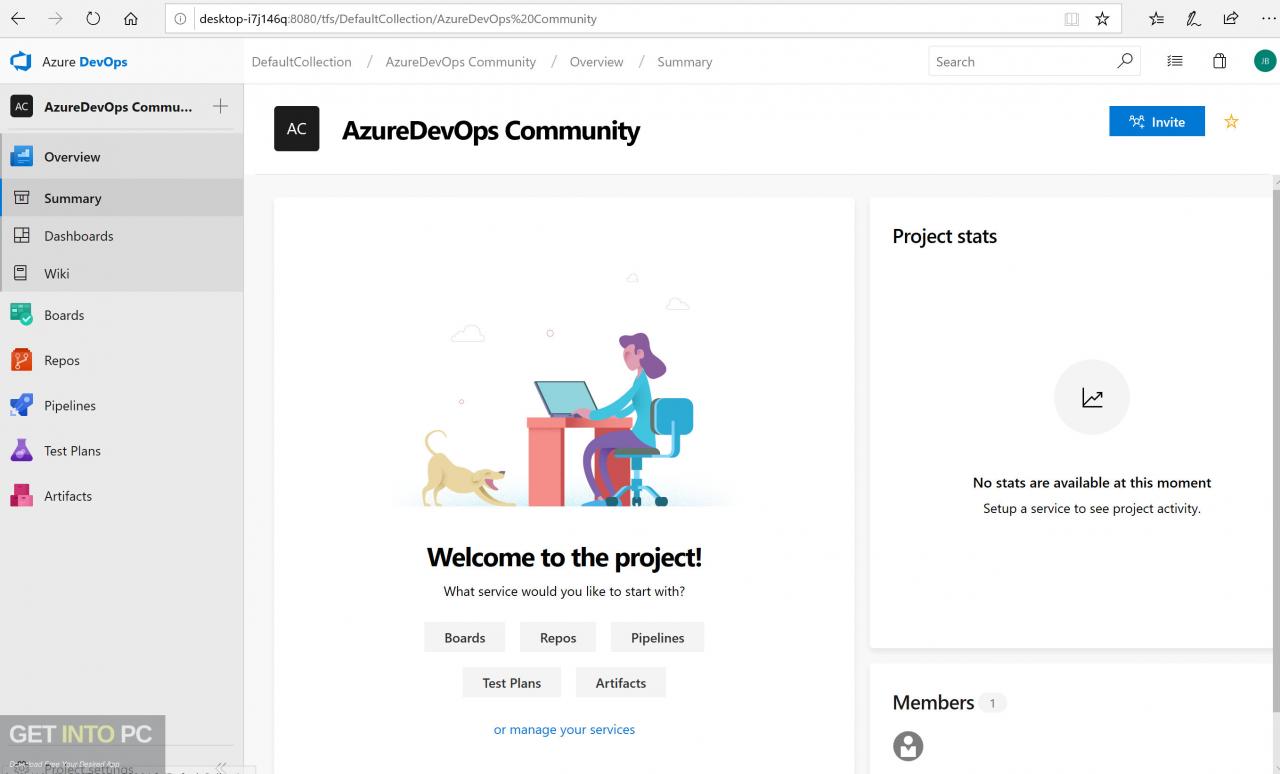The image size is (1280, 774).
Task: Click AzureDevOps Community in the breadcrumb
Action: coord(461,62)
